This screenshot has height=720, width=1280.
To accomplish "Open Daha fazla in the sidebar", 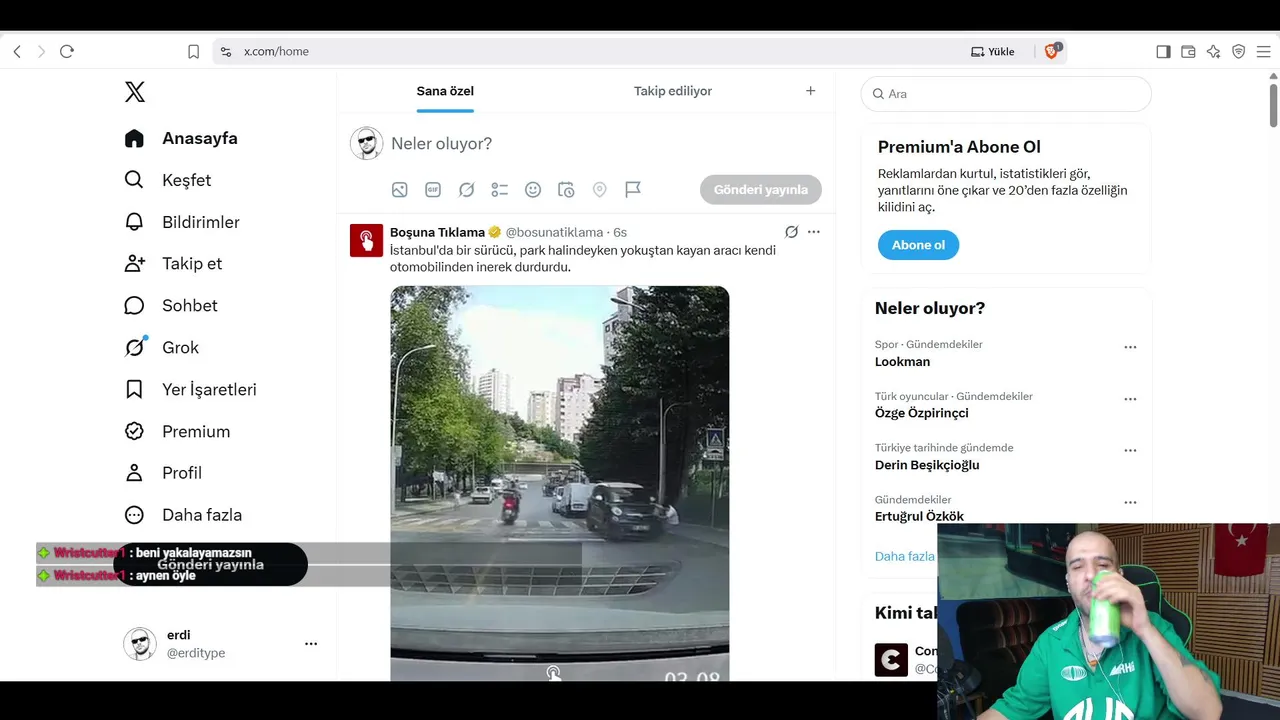I will pyautogui.click(x=183, y=515).
